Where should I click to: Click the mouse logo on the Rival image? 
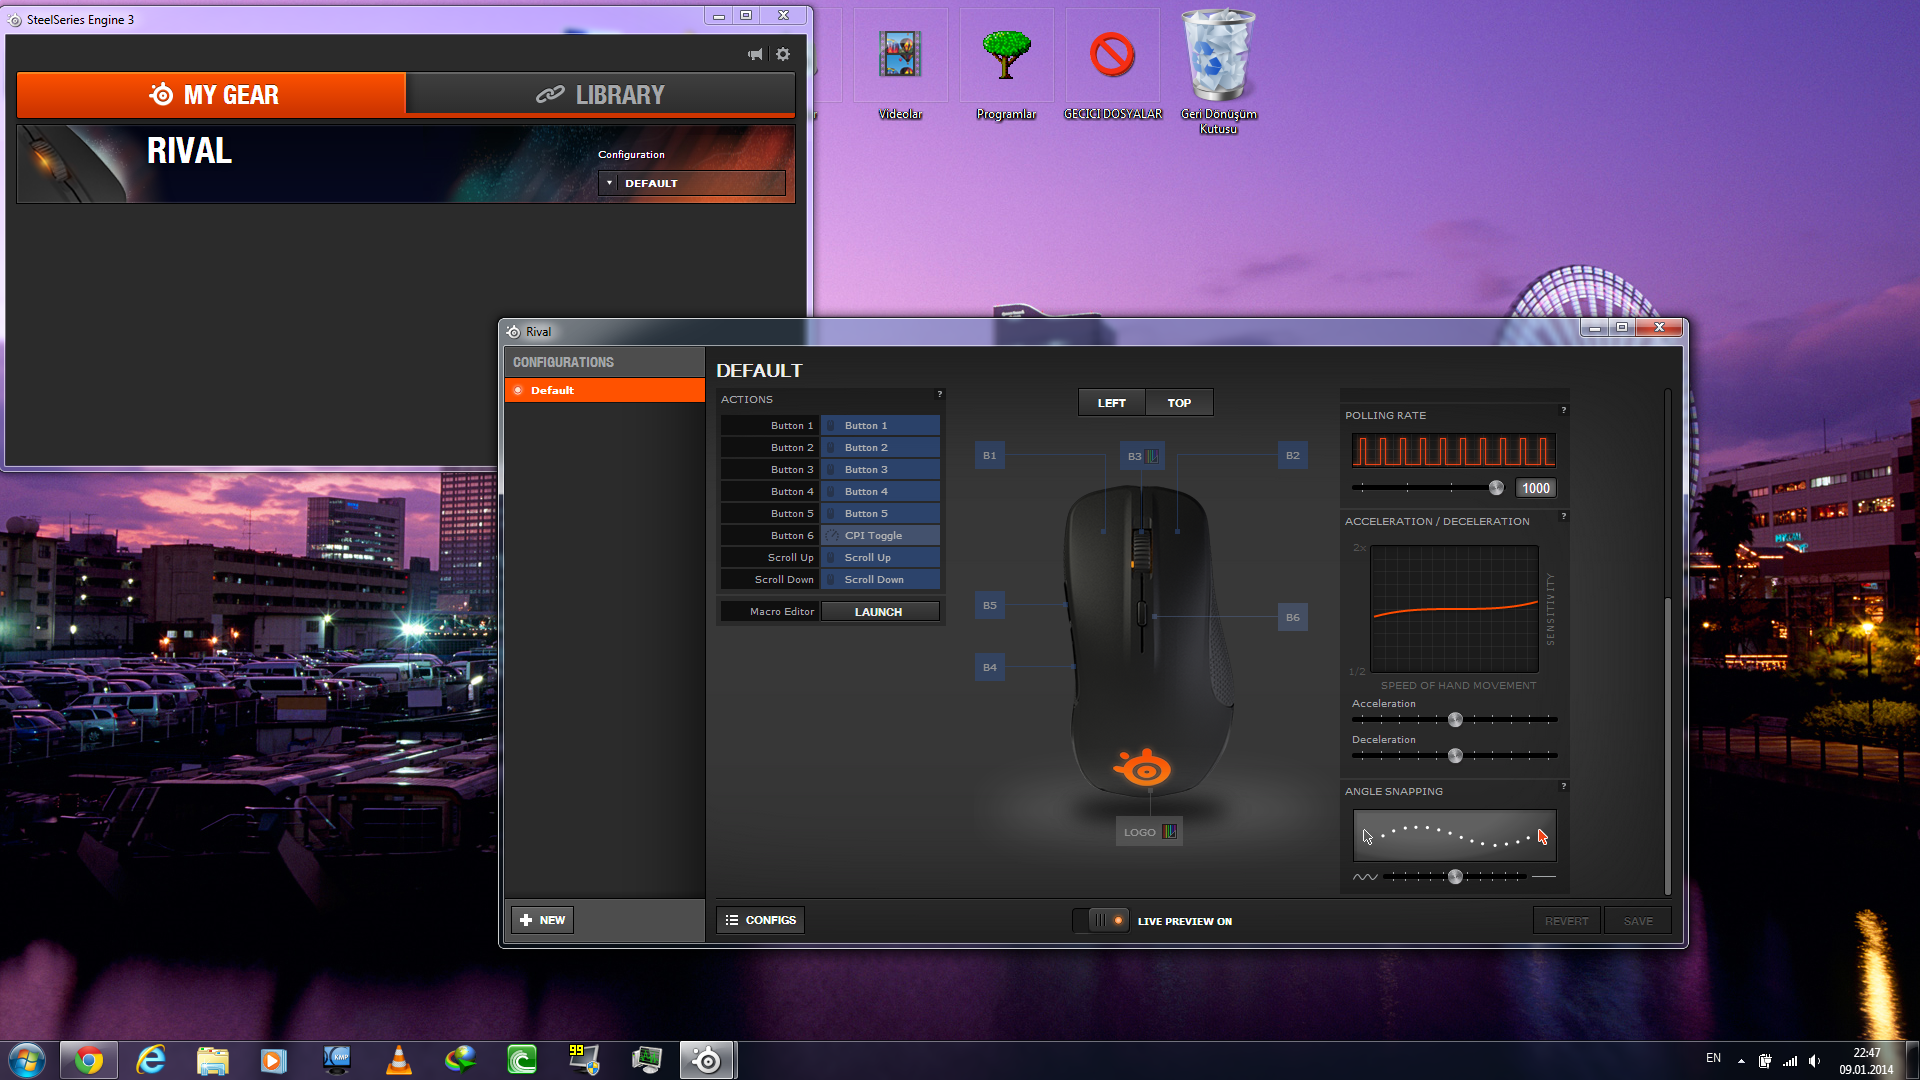1144,769
